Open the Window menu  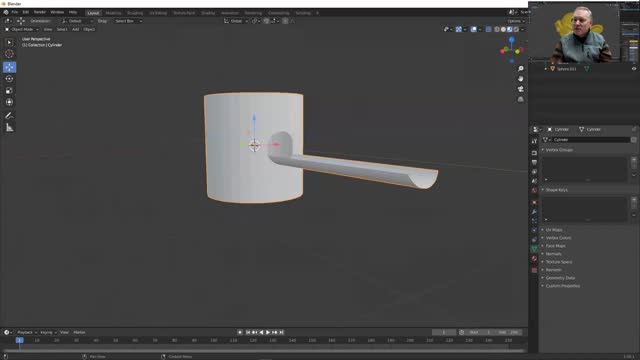pyautogui.click(x=57, y=12)
